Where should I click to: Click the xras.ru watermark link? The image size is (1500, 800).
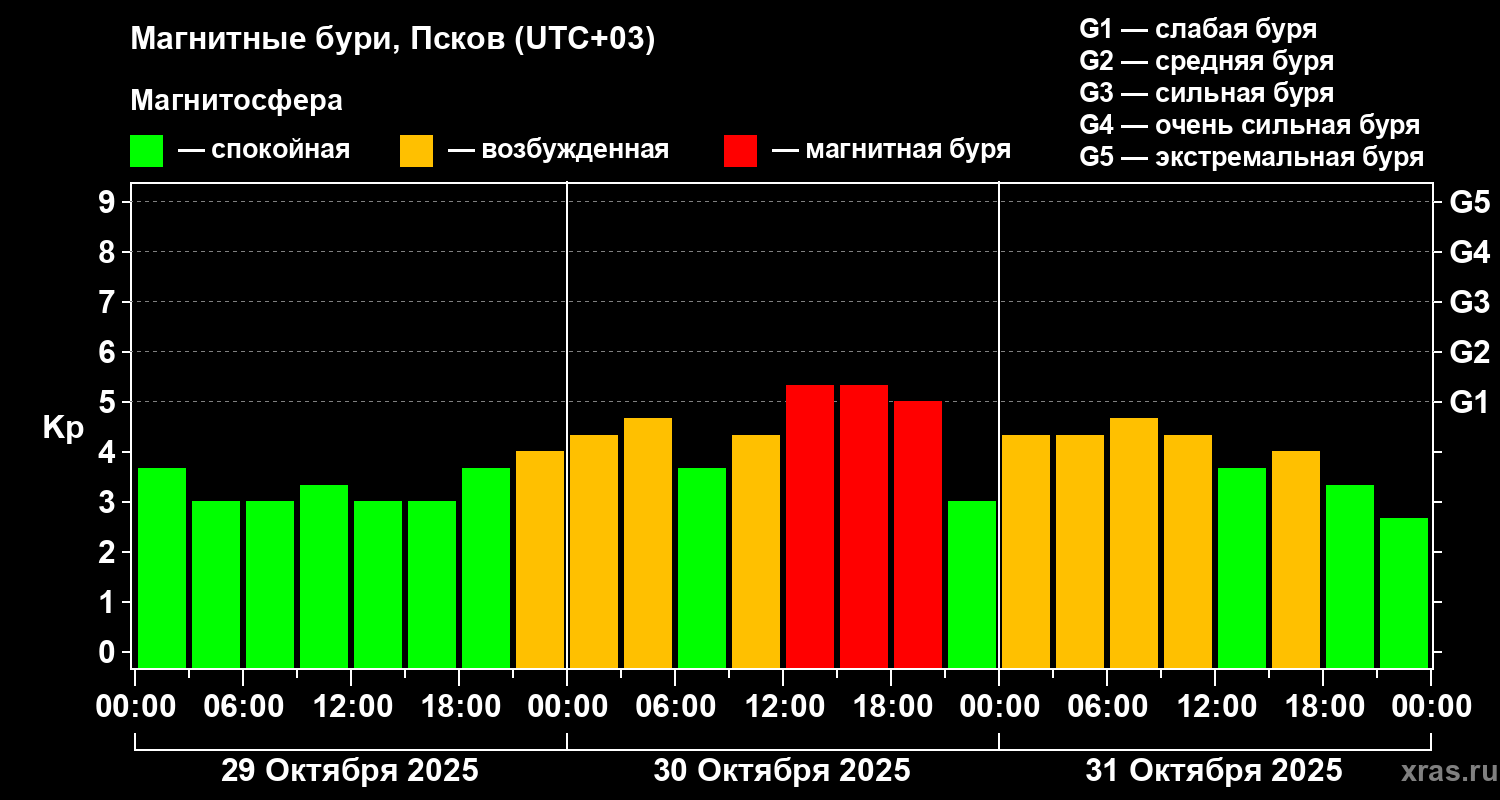pyautogui.click(x=1445, y=771)
